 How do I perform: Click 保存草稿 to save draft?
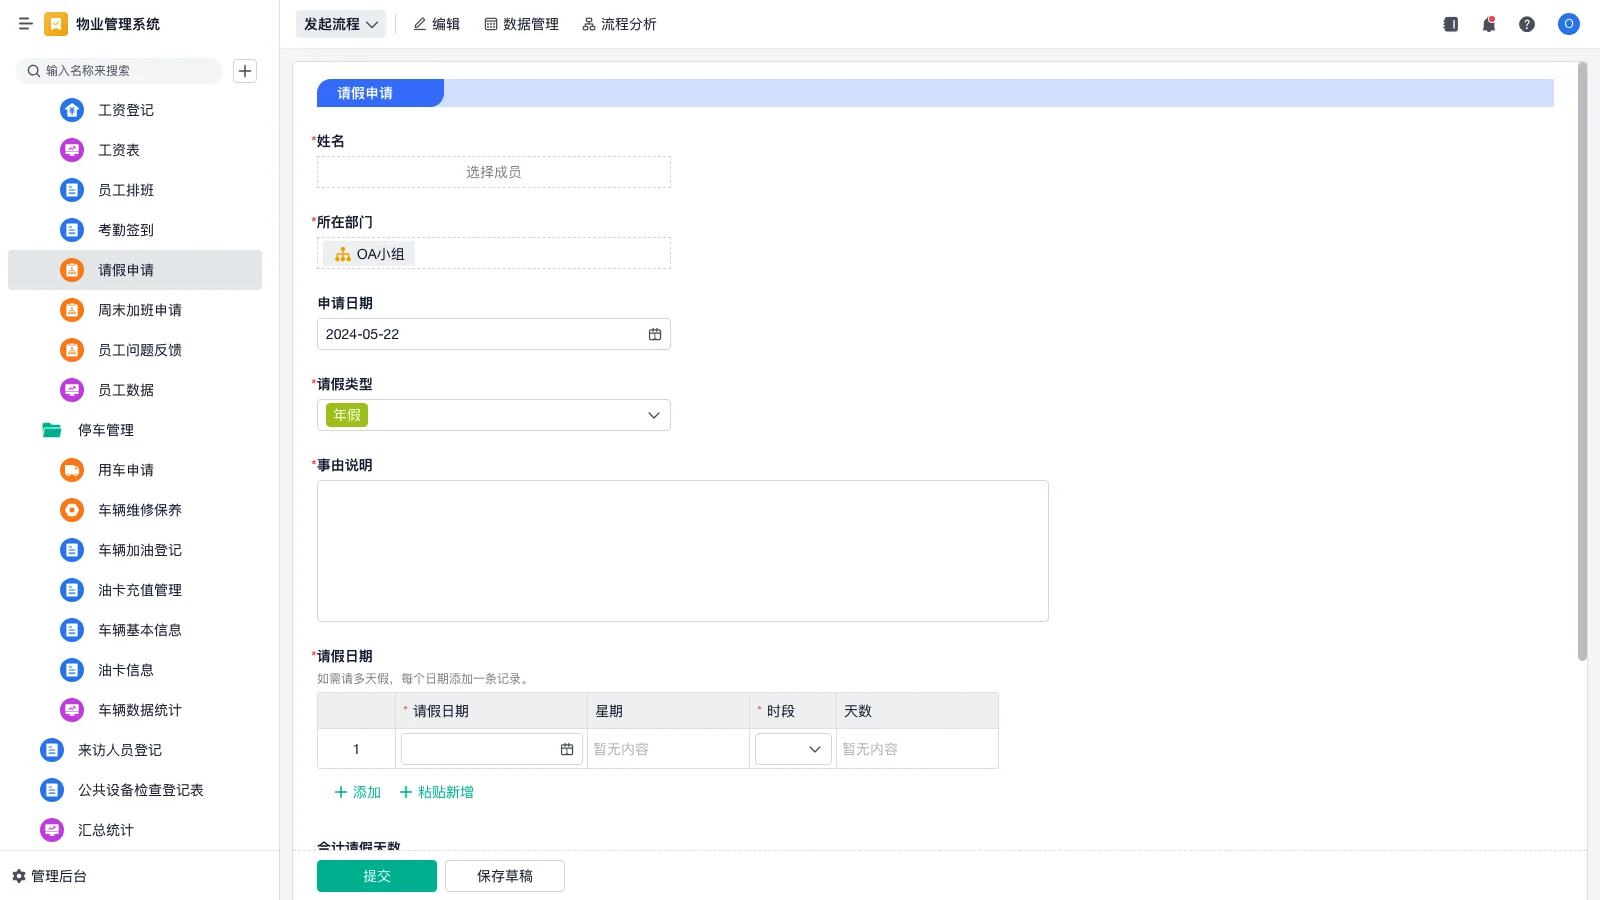pyautogui.click(x=504, y=875)
